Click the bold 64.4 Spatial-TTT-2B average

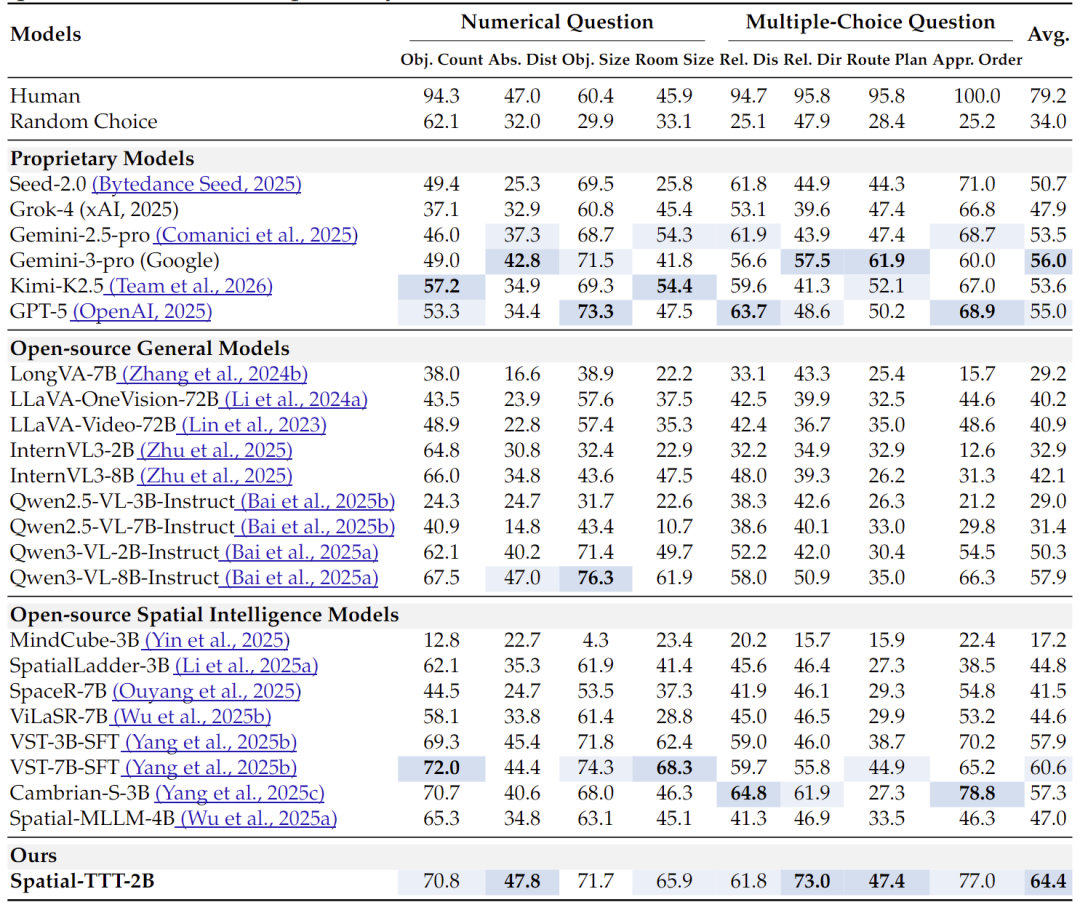[x=1048, y=882]
